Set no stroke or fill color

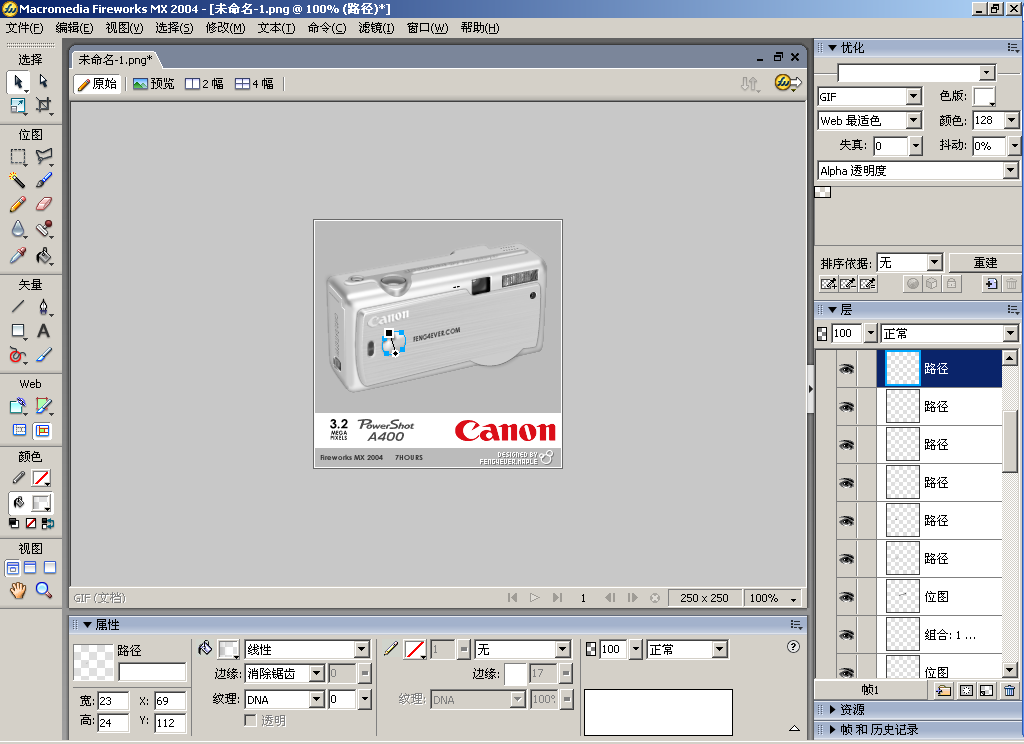(x=31, y=524)
